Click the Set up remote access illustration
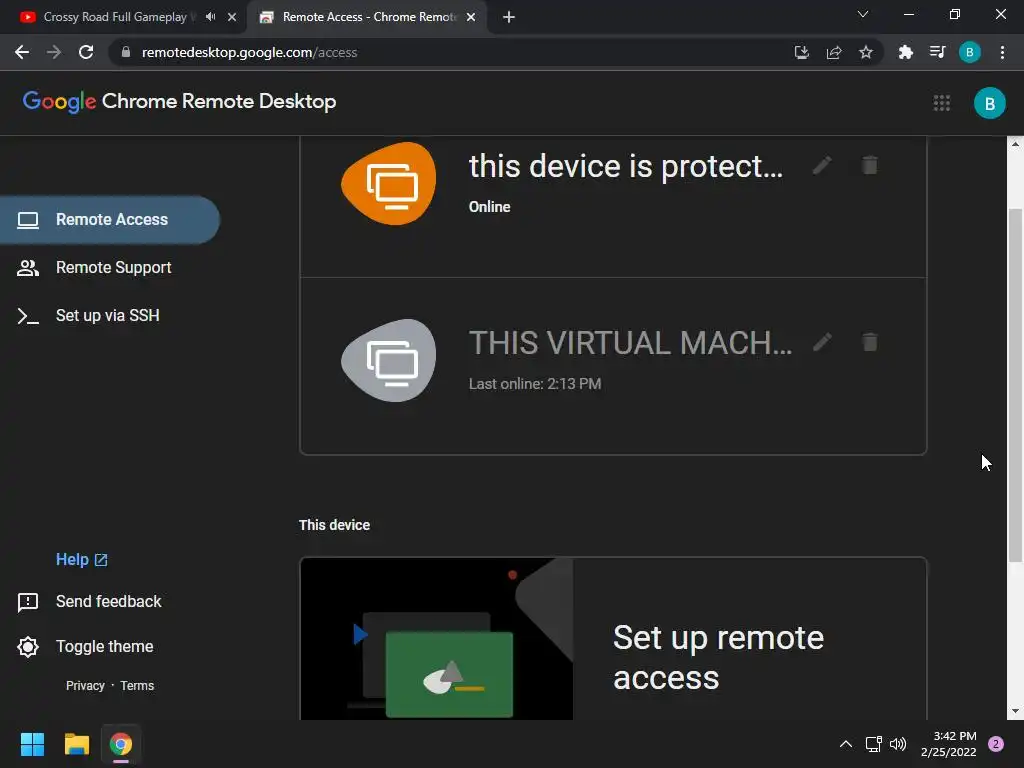This screenshot has height=768, width=1024. click(436, 639)
